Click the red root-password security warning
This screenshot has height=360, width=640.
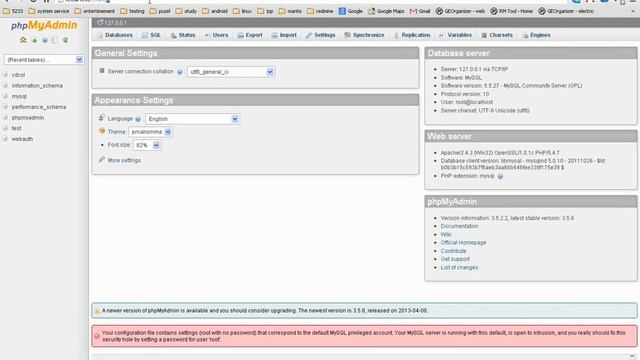coord(364,336)
